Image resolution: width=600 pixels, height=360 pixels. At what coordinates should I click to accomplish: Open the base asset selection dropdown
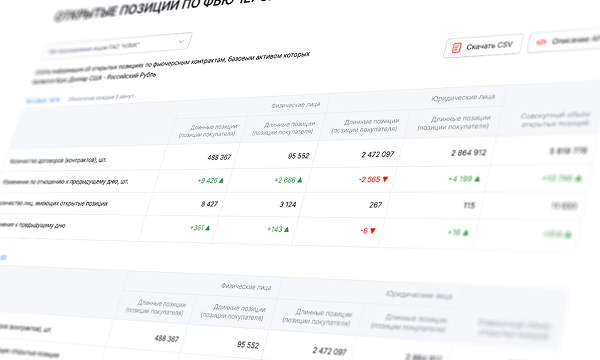click(116, 46)
